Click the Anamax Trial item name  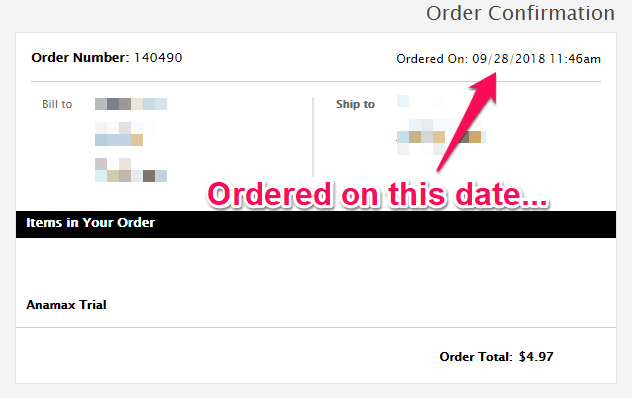pos(67,305)
